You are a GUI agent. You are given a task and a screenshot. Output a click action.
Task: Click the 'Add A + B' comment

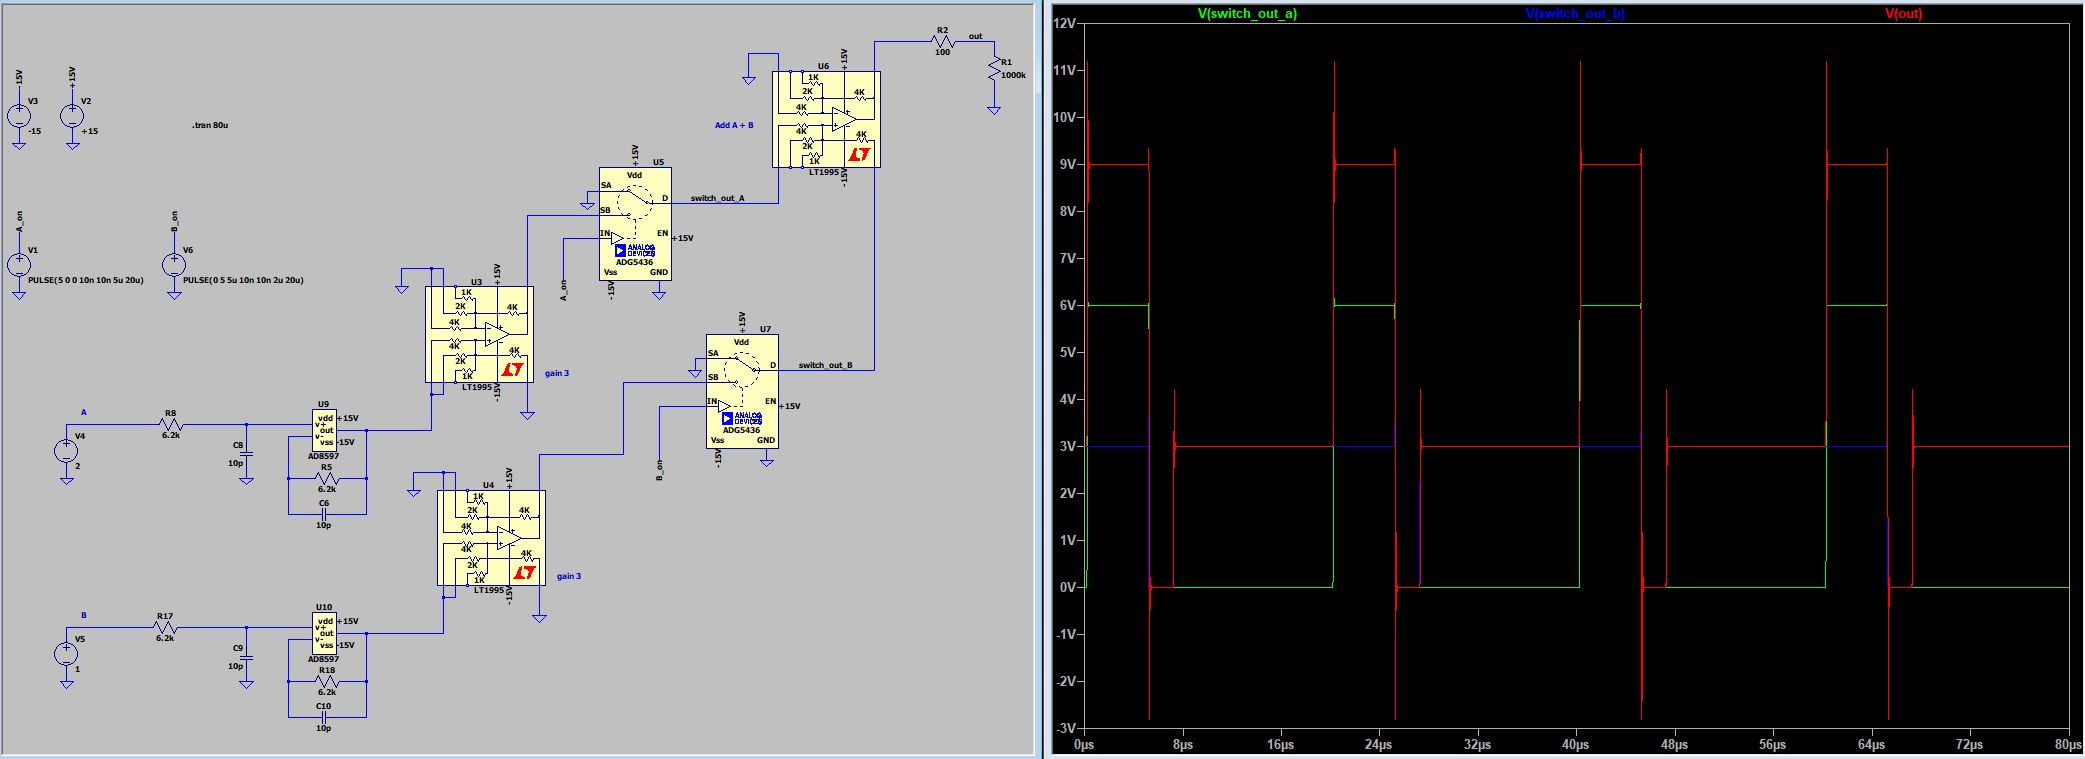pos(734,125)
